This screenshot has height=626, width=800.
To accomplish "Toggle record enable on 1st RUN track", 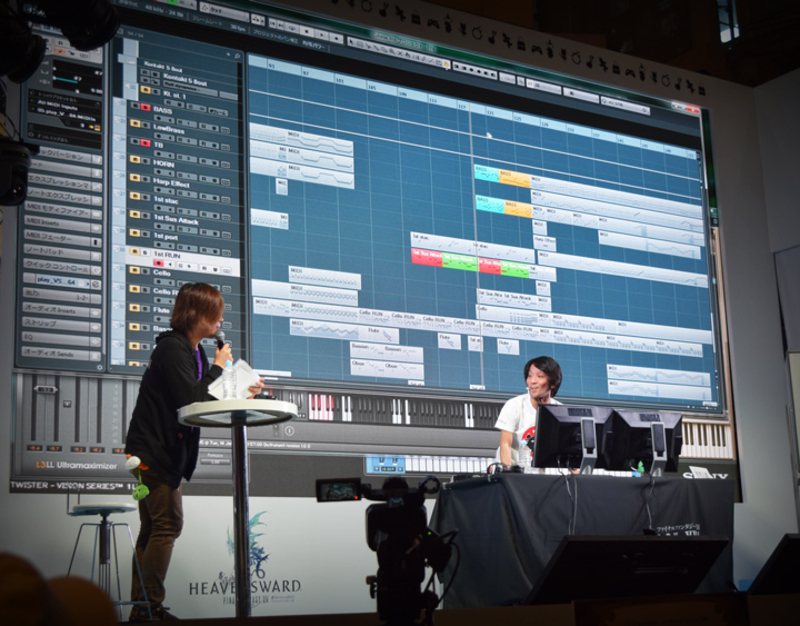I will click(x=158, y=263).
